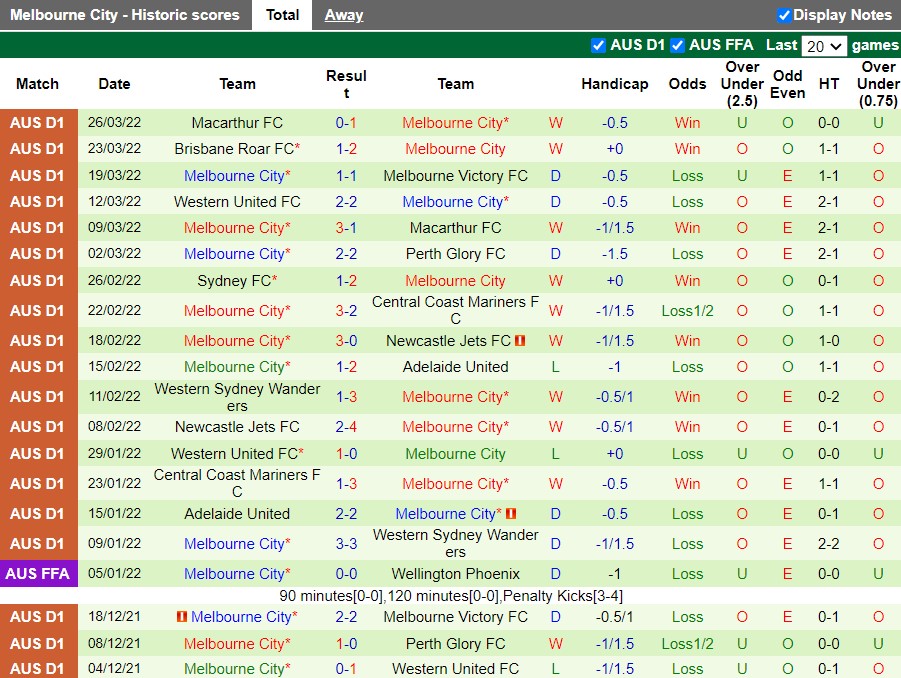Open the Adelaide United team link

click(456, 366)
